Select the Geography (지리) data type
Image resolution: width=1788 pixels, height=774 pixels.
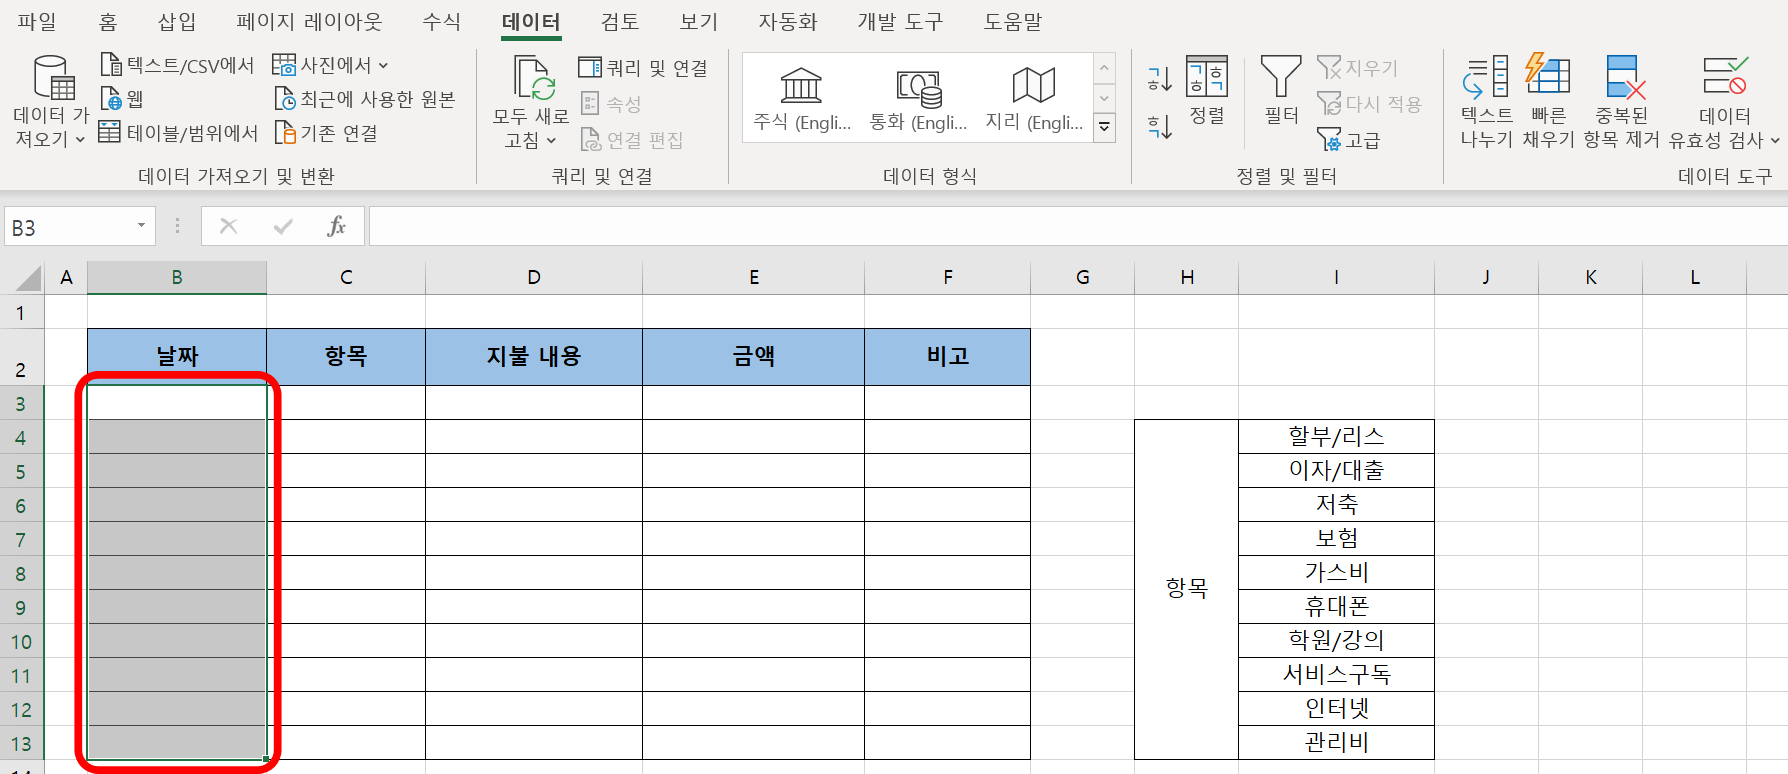(x=1034, y=99)
